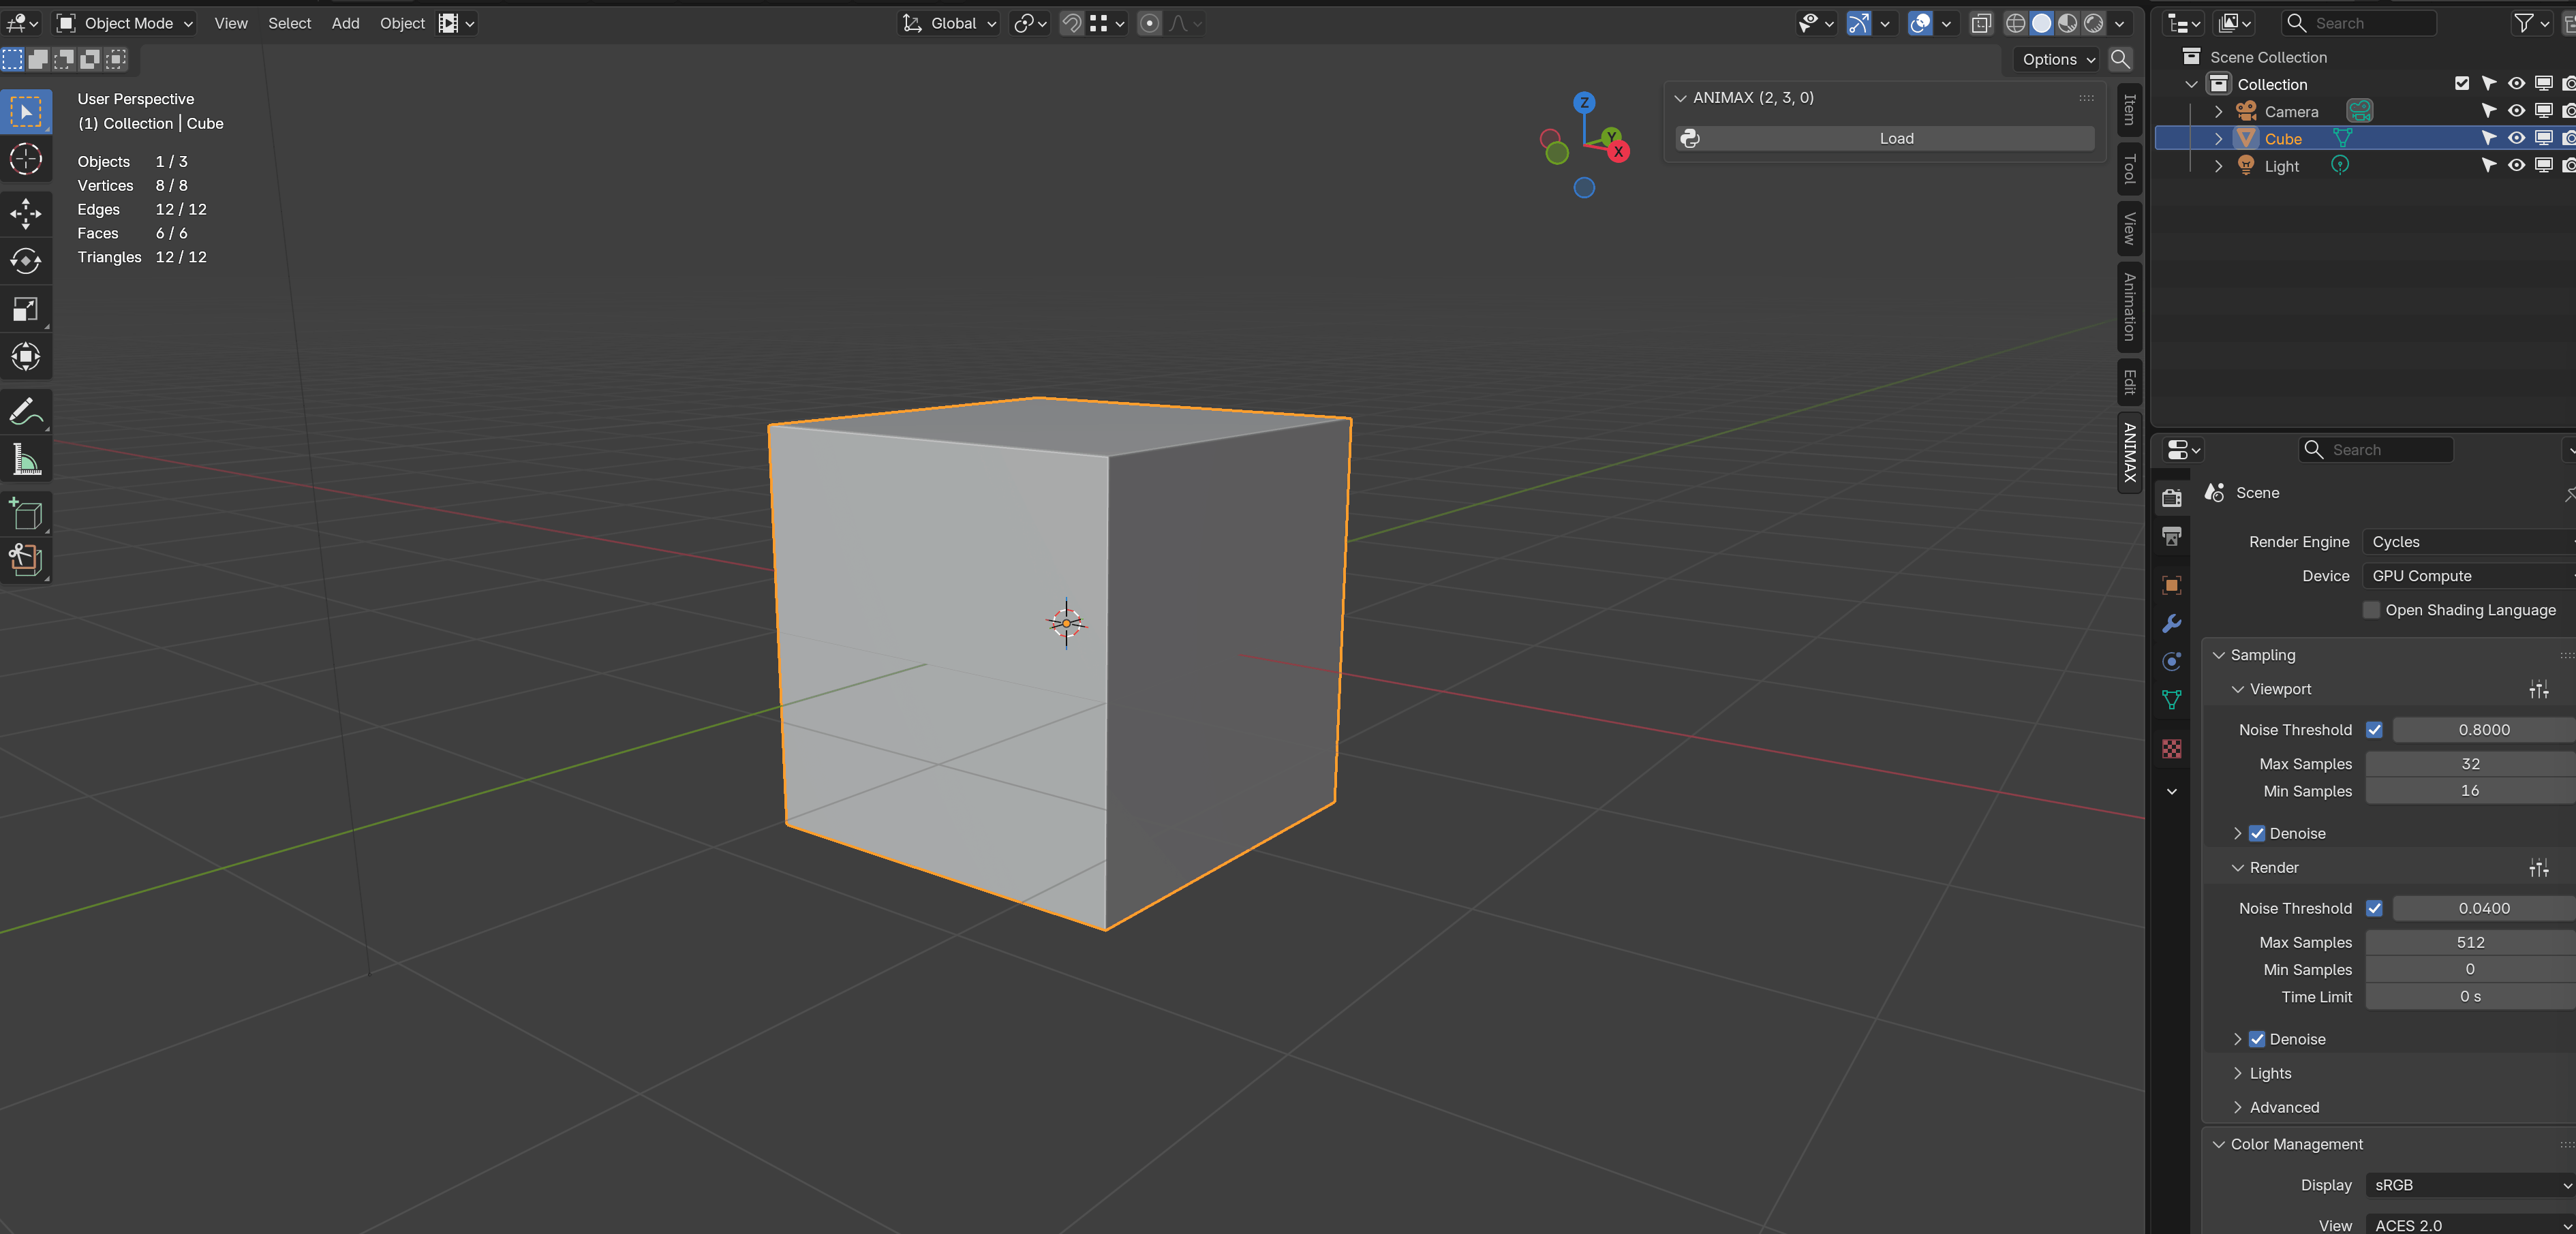The image size is (2576, 1234).
Task: Activate the Move tool
Action: coord(26,213)
